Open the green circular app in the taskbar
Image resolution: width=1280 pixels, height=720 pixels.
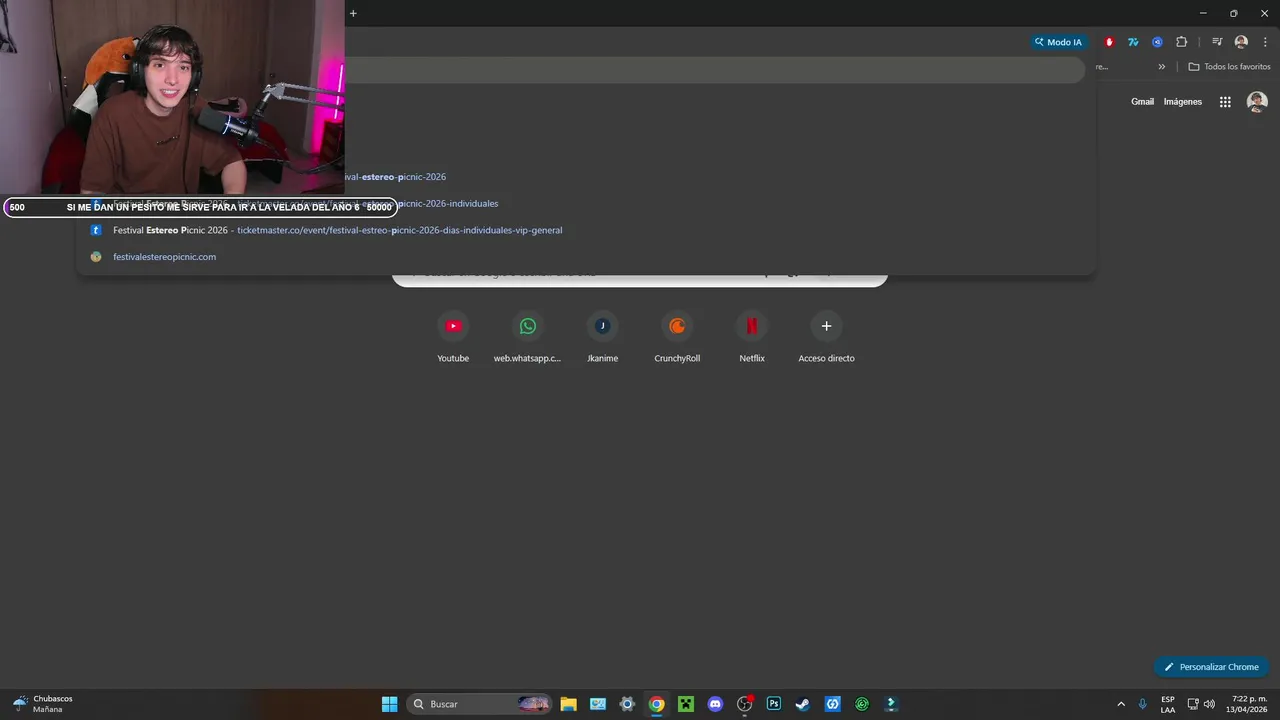point(862,704)
